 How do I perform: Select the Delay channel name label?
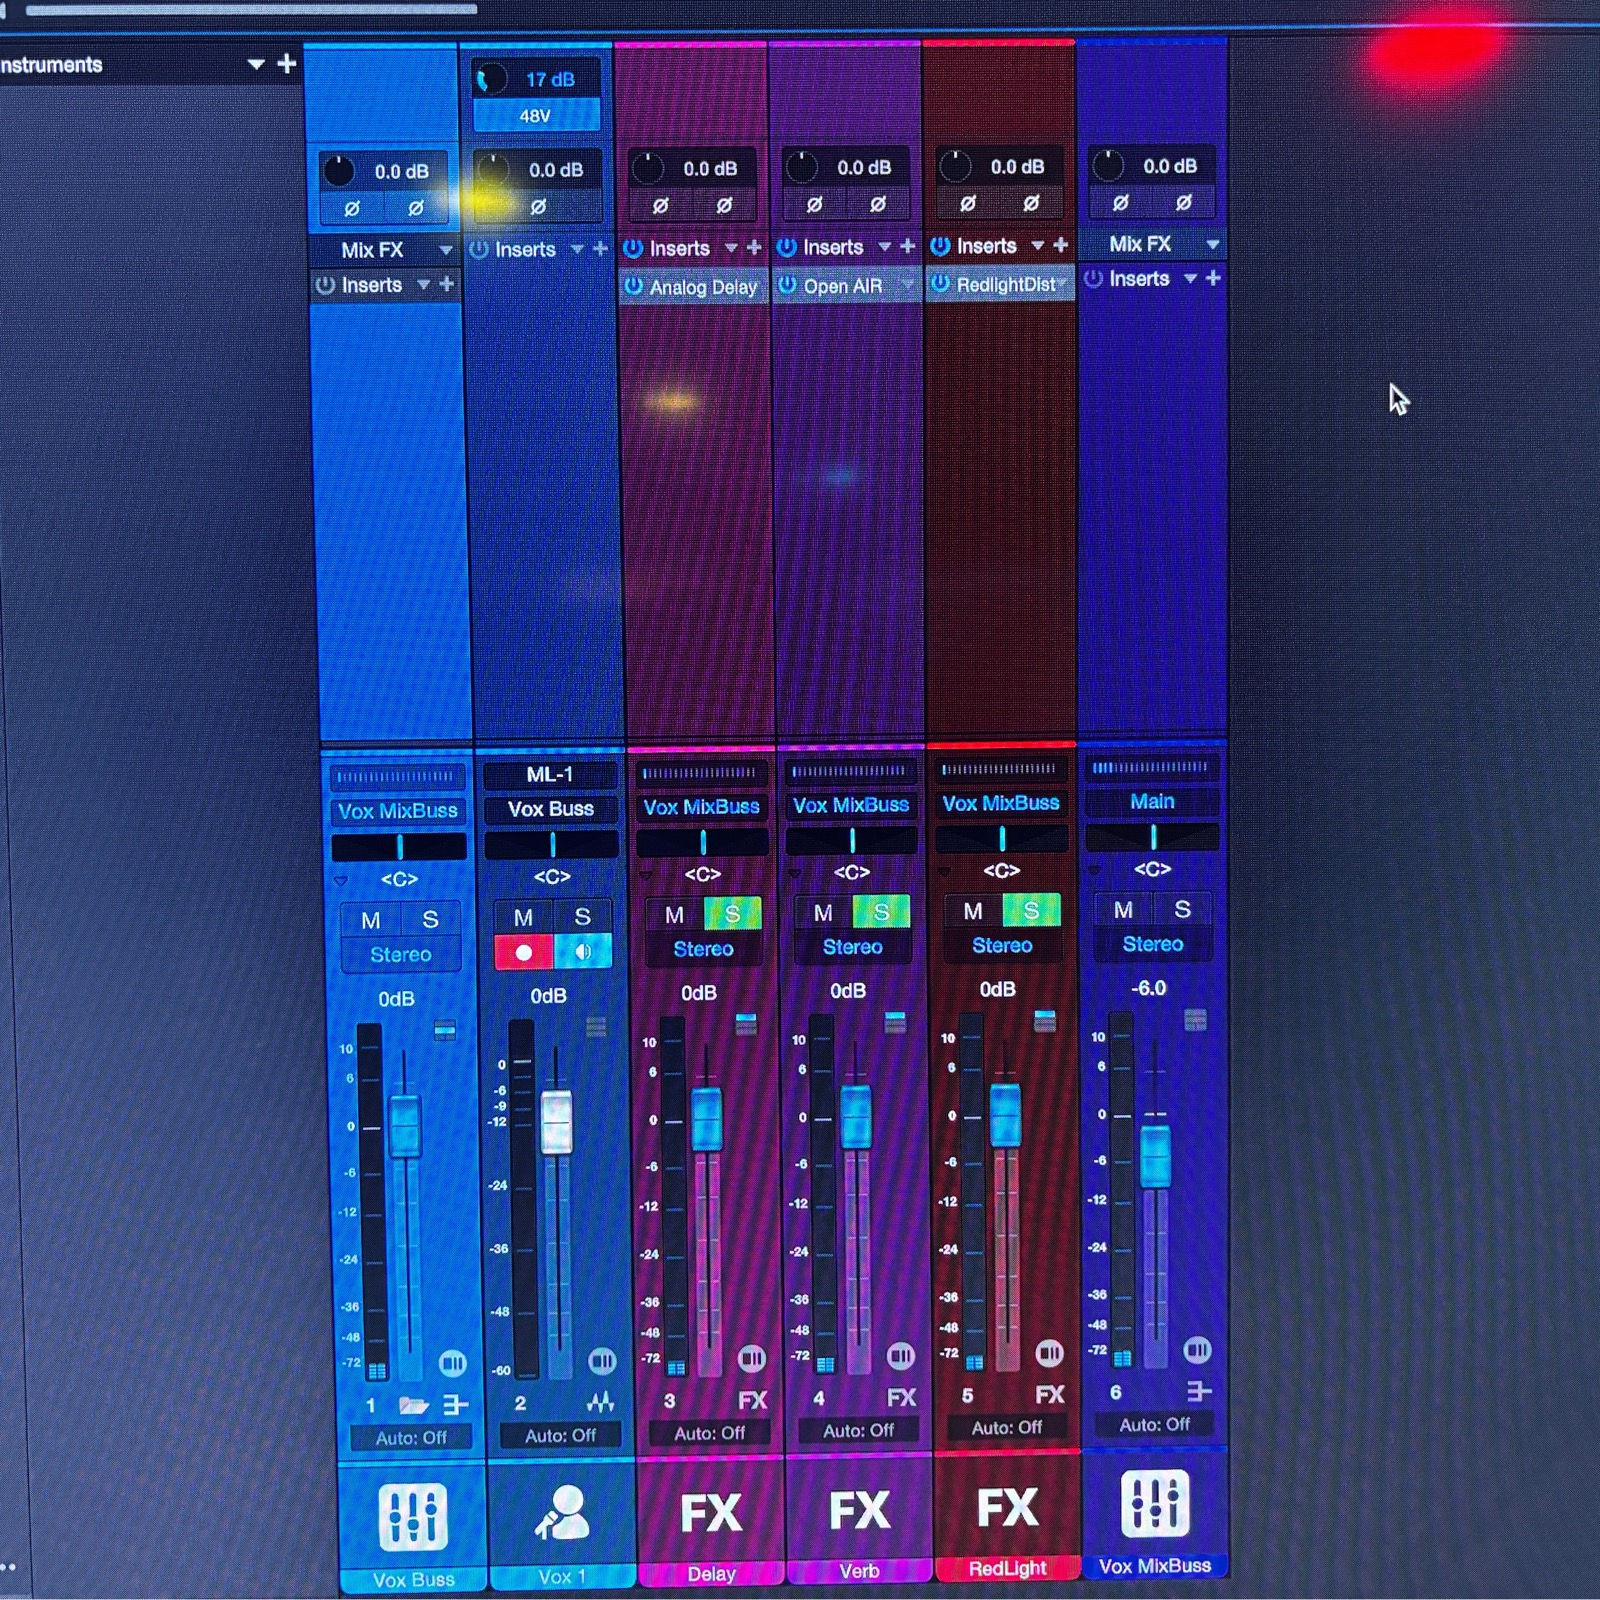click(x=711, y=1574)
